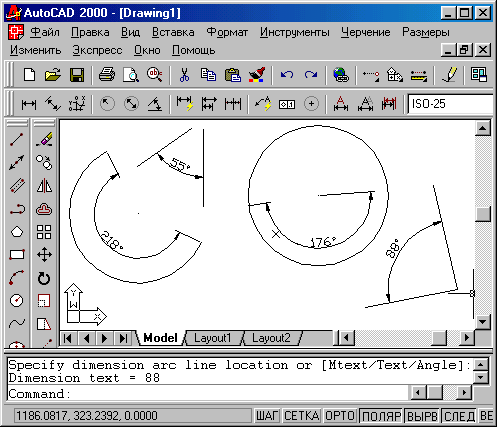Select the Line draw tool

17,140
